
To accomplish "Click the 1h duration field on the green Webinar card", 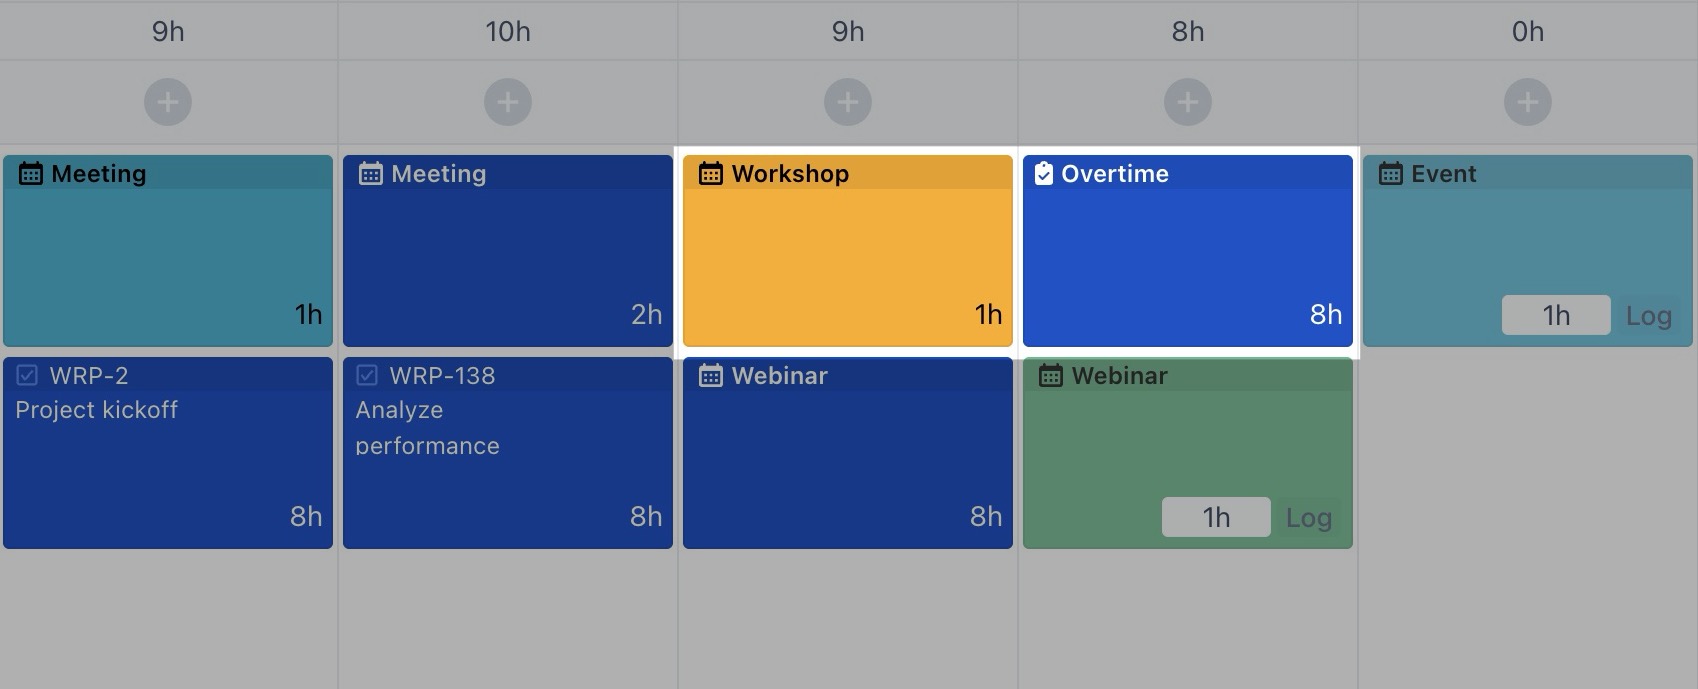I will tap(1215, 518).
